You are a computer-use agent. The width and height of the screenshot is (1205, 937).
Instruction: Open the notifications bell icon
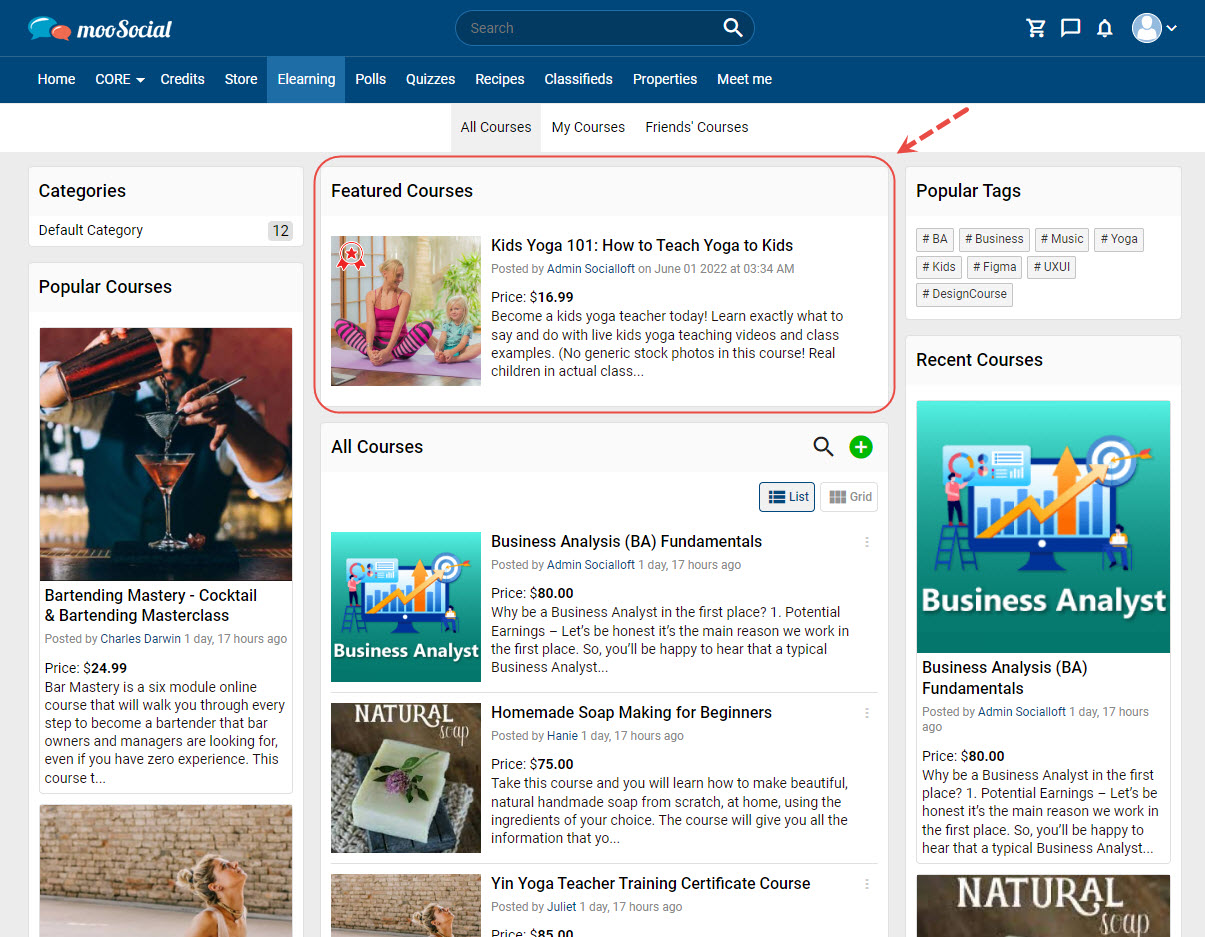pos(1104,28)
